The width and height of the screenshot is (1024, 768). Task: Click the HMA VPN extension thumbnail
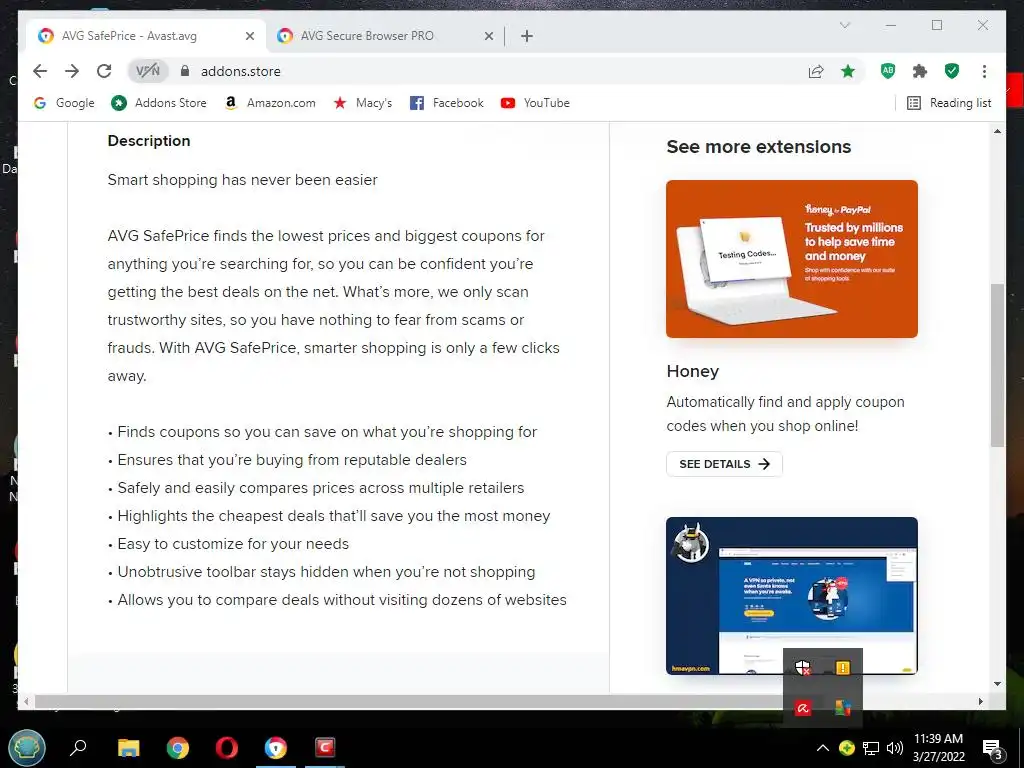point(792,595)
